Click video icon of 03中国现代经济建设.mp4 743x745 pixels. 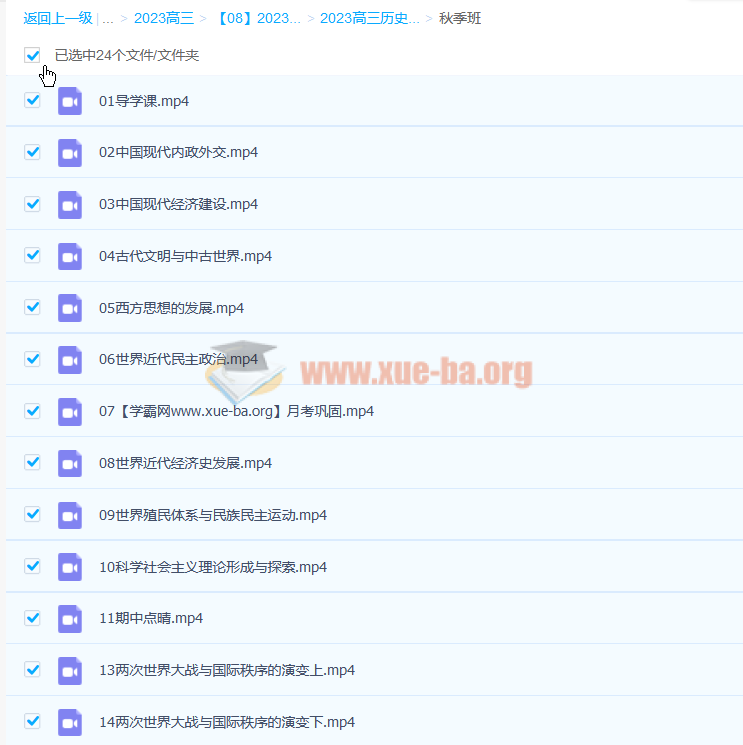point(70,205)
